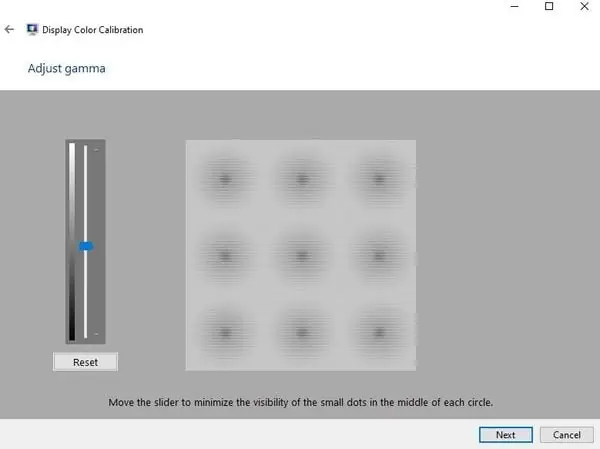The width and height of the screenshot is (600, 449).
Task: Click the bottom-right circle of gamma sample
Action: pyautogui.click(x=379, y=332)
